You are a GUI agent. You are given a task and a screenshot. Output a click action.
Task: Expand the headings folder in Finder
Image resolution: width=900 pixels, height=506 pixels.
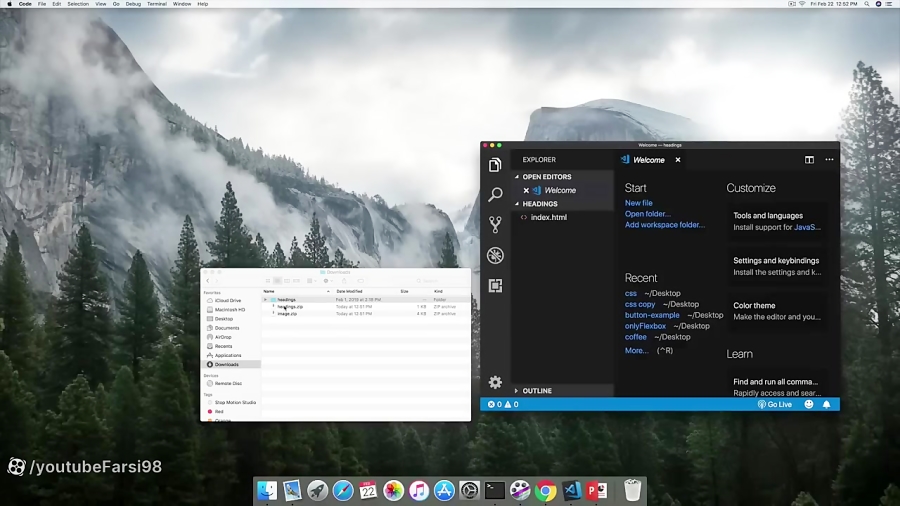(266, 299)
